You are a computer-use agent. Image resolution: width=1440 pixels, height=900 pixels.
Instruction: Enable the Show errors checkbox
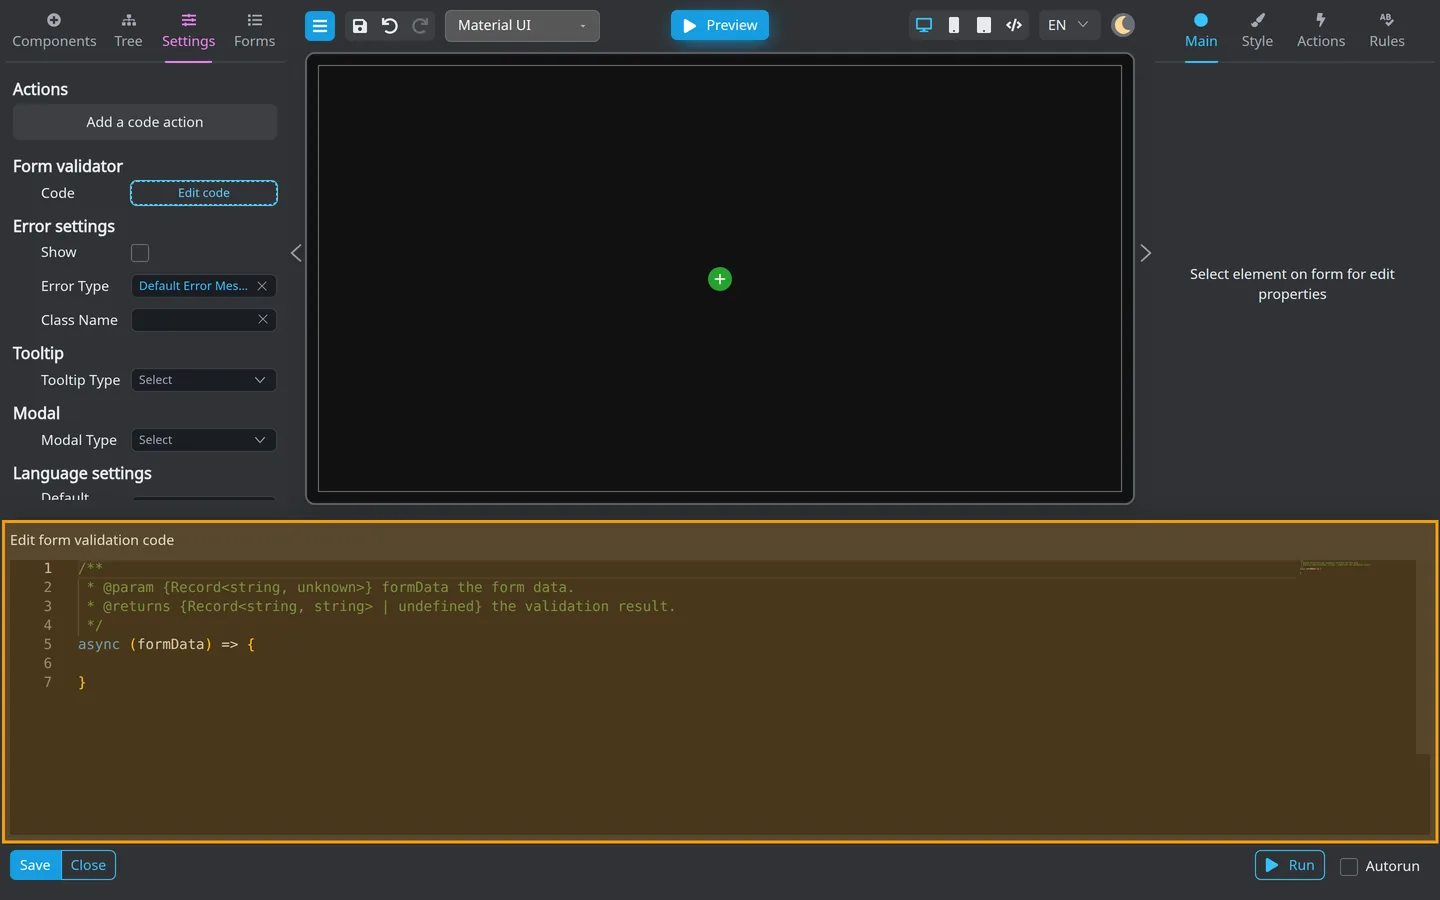(140, 253)
